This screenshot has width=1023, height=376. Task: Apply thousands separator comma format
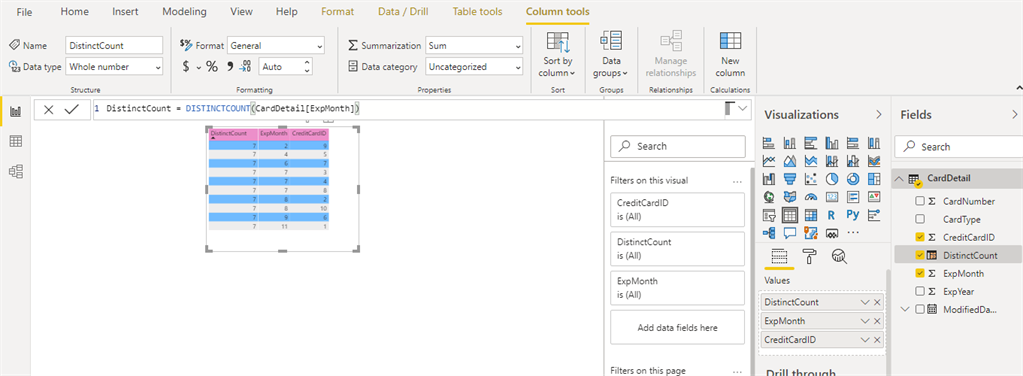point(230,67)
